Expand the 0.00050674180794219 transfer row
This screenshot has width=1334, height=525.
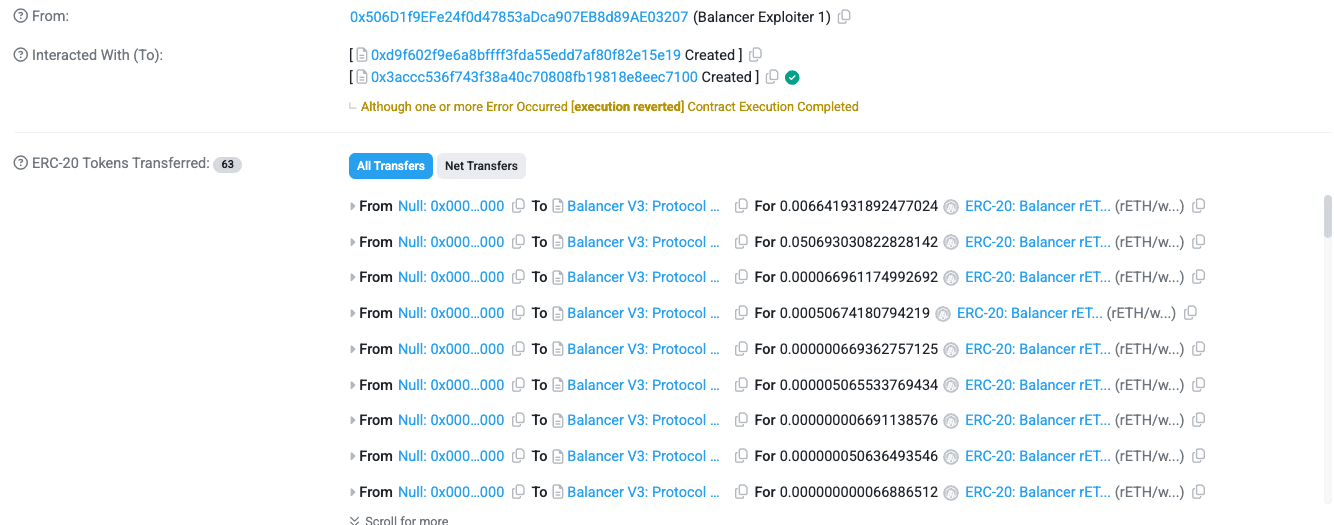click(353, 313)
